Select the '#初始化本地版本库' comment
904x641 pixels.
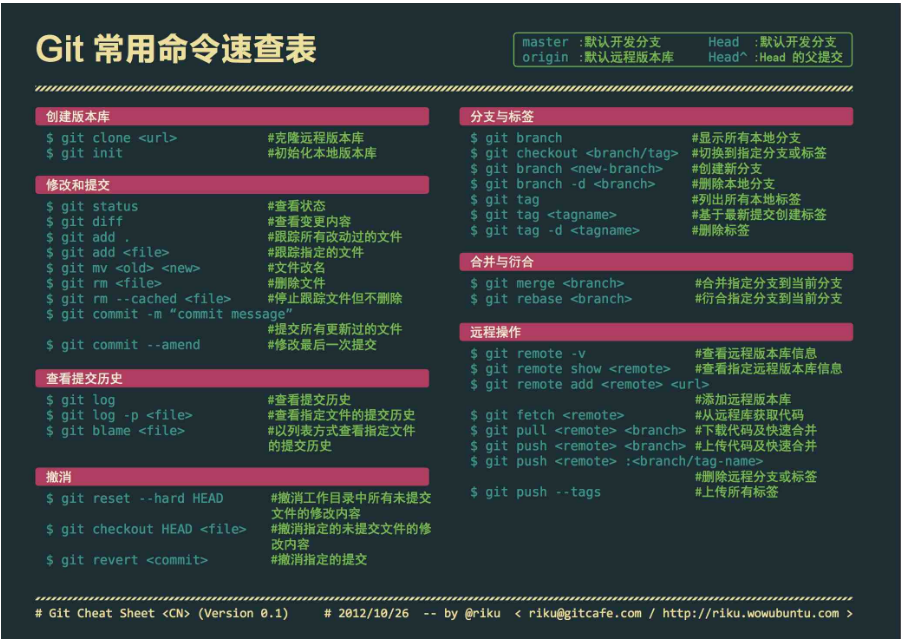(x=322, y=153)
